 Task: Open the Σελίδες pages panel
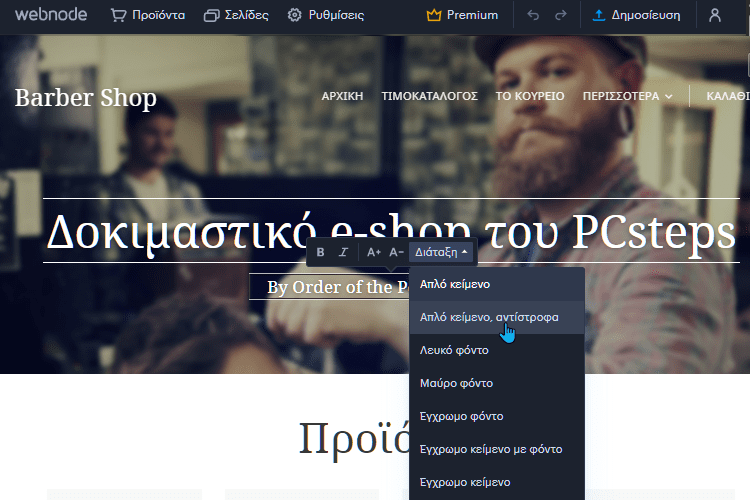coord(236,15)
